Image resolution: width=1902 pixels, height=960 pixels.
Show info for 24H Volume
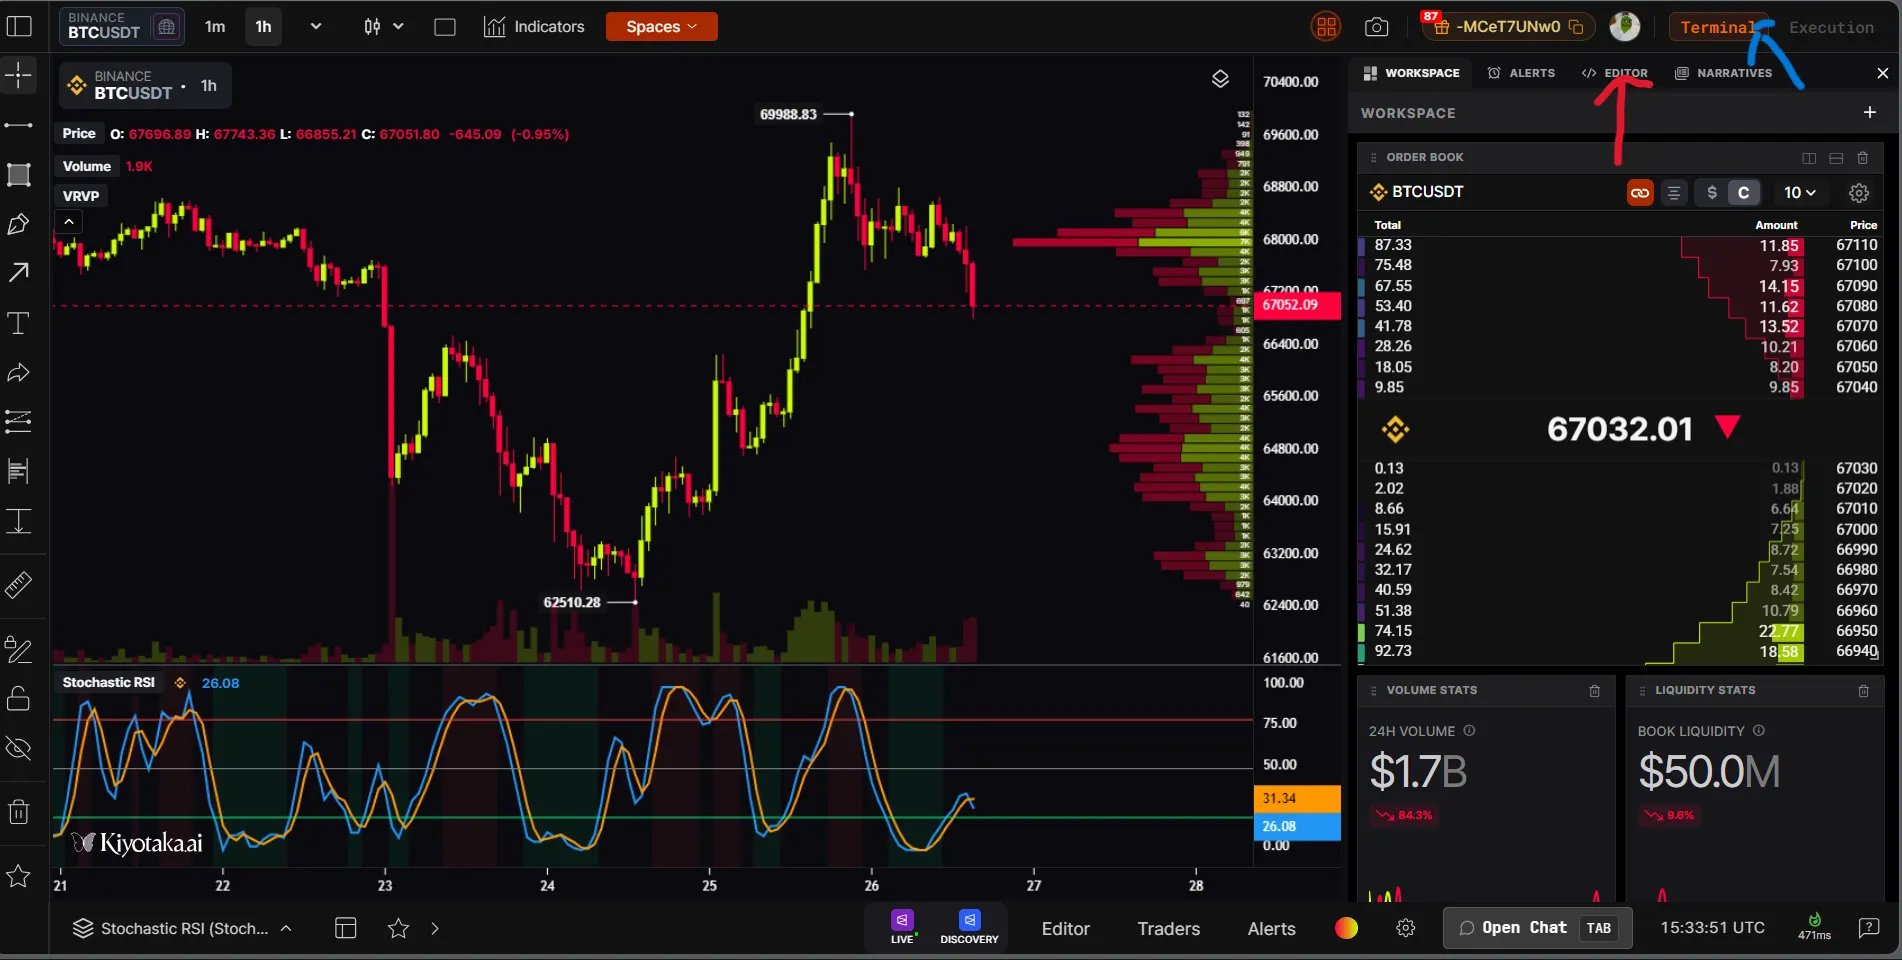[1470, 731]
